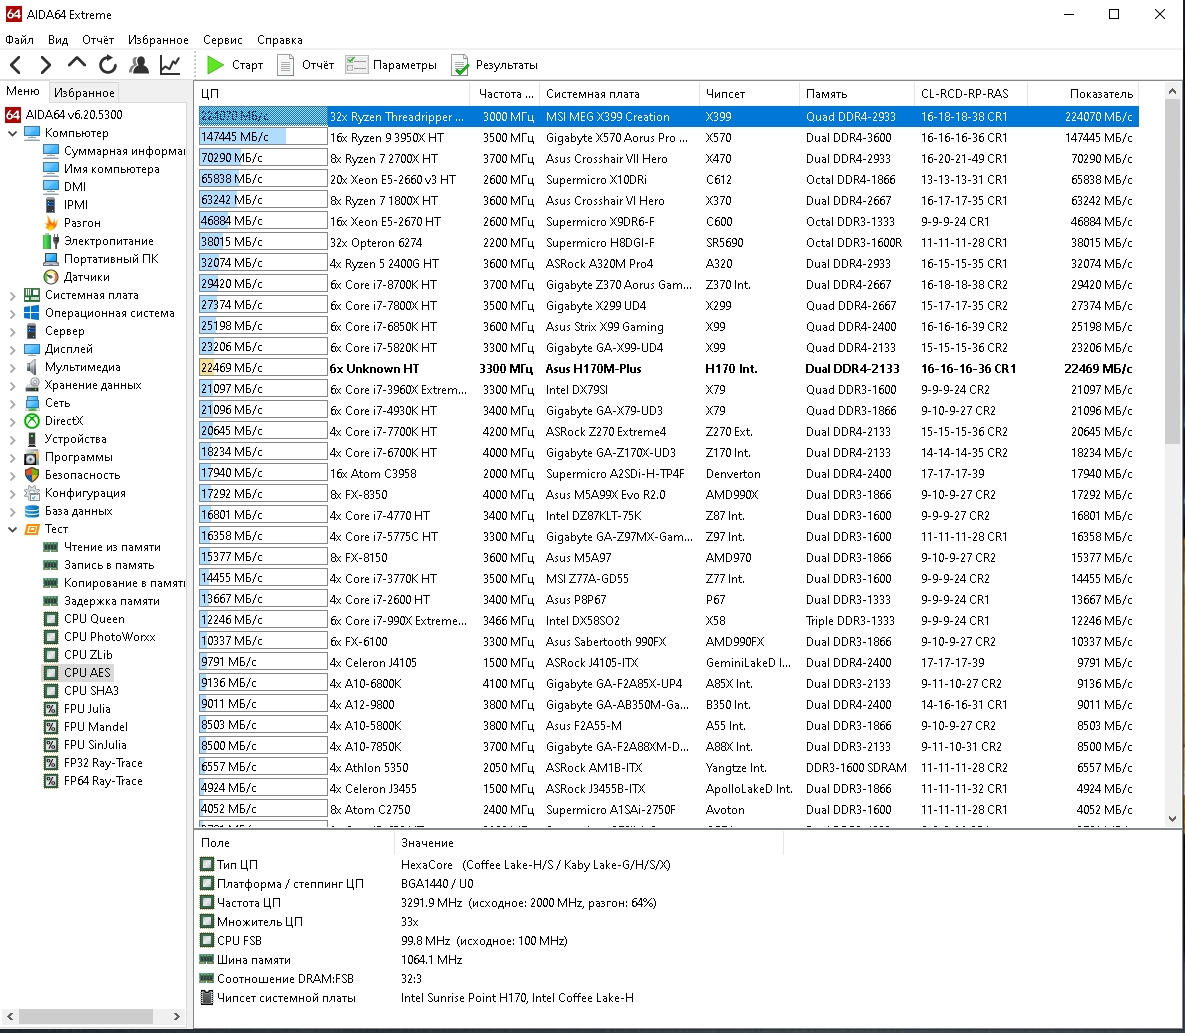The height and width of the screenshot is (1033, 1185).
Task: Select the DirectX item in the tree
Action: [64, 421]
